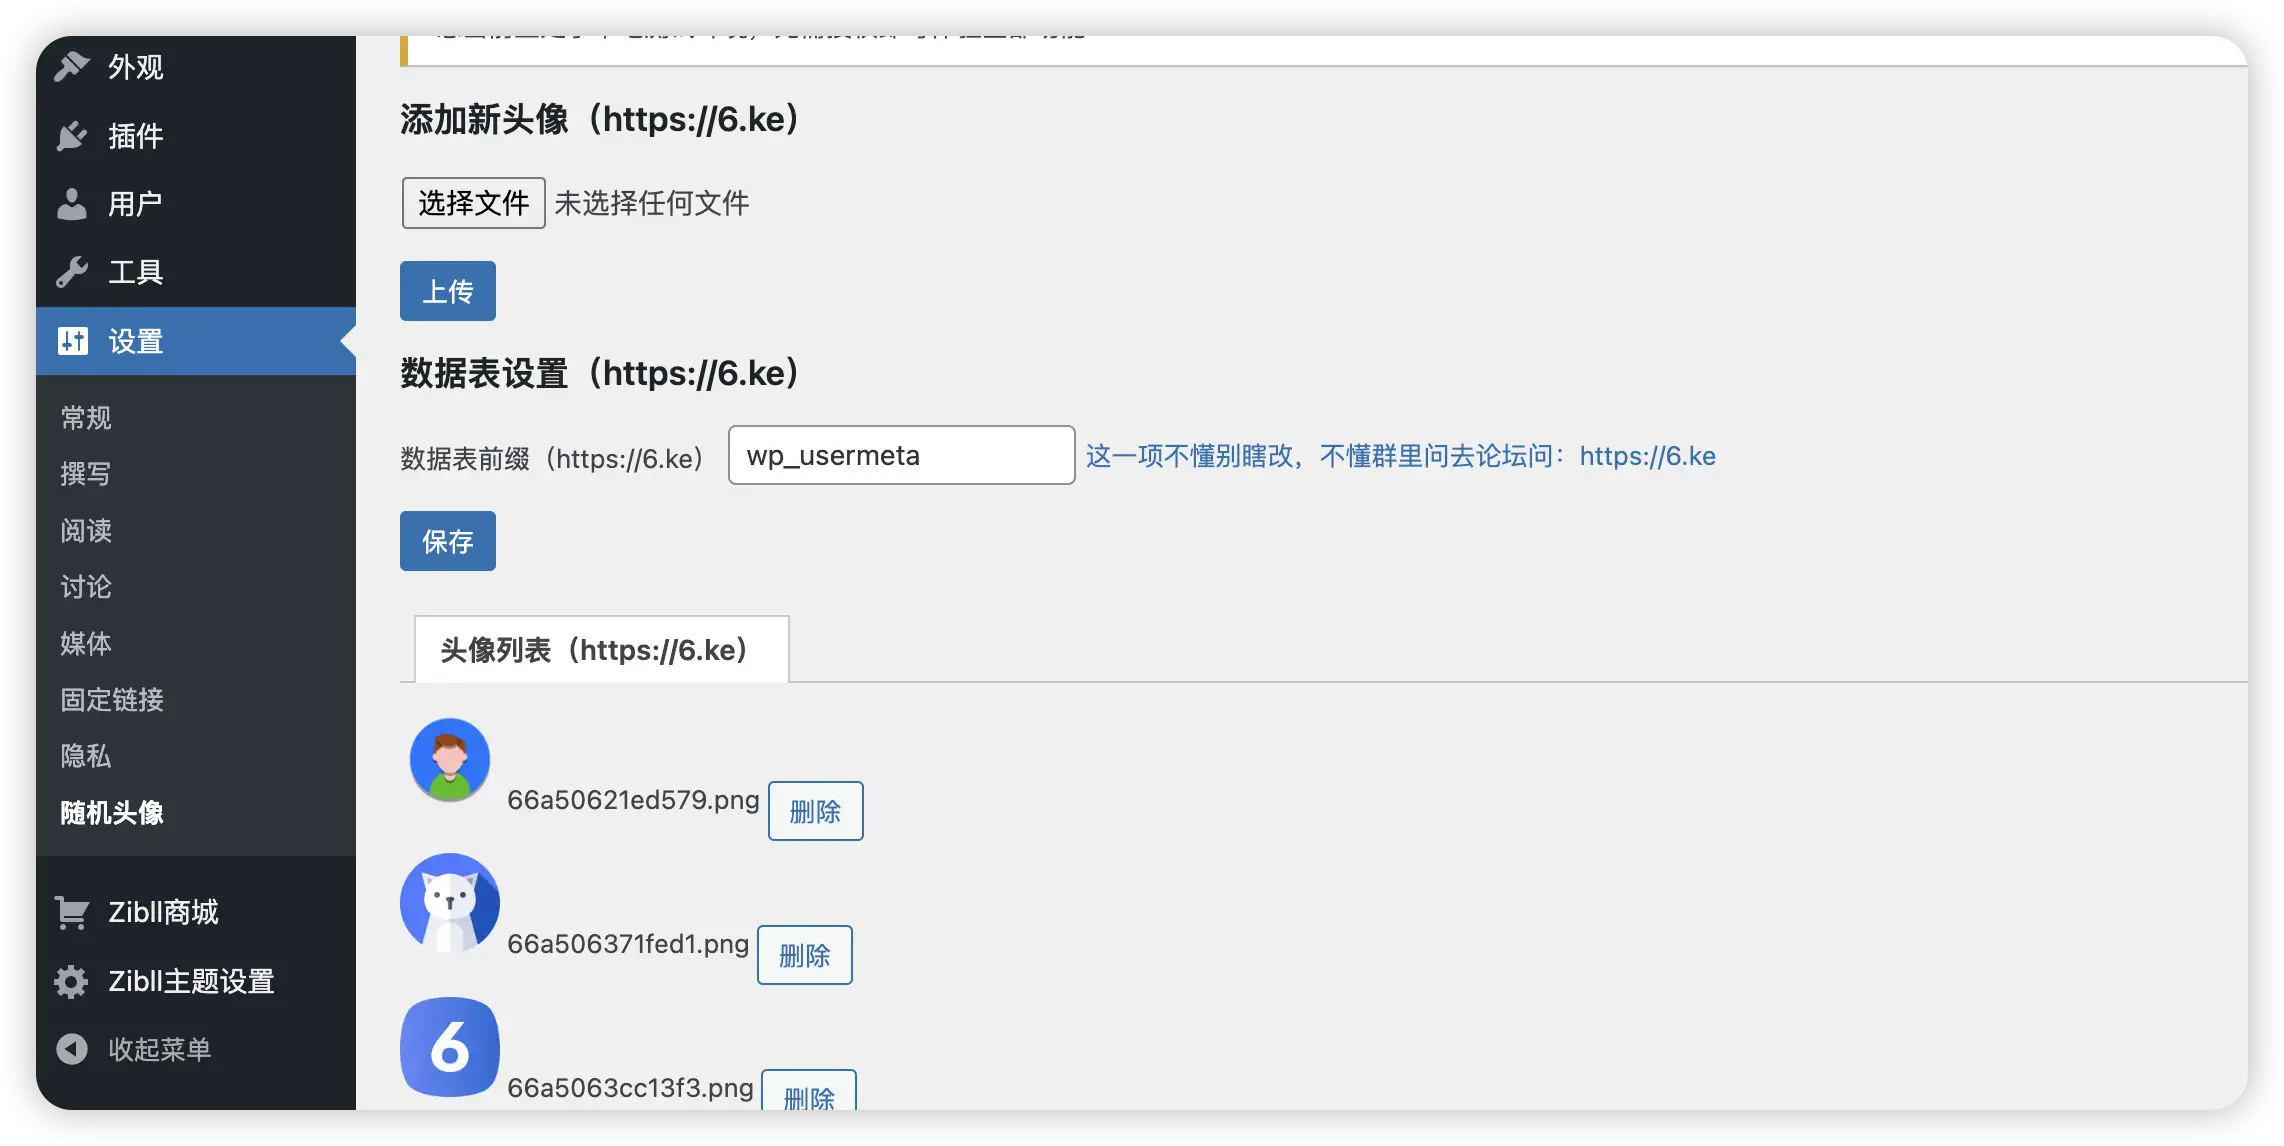Open the 固定链接 settings entry

tap(111, 700)
